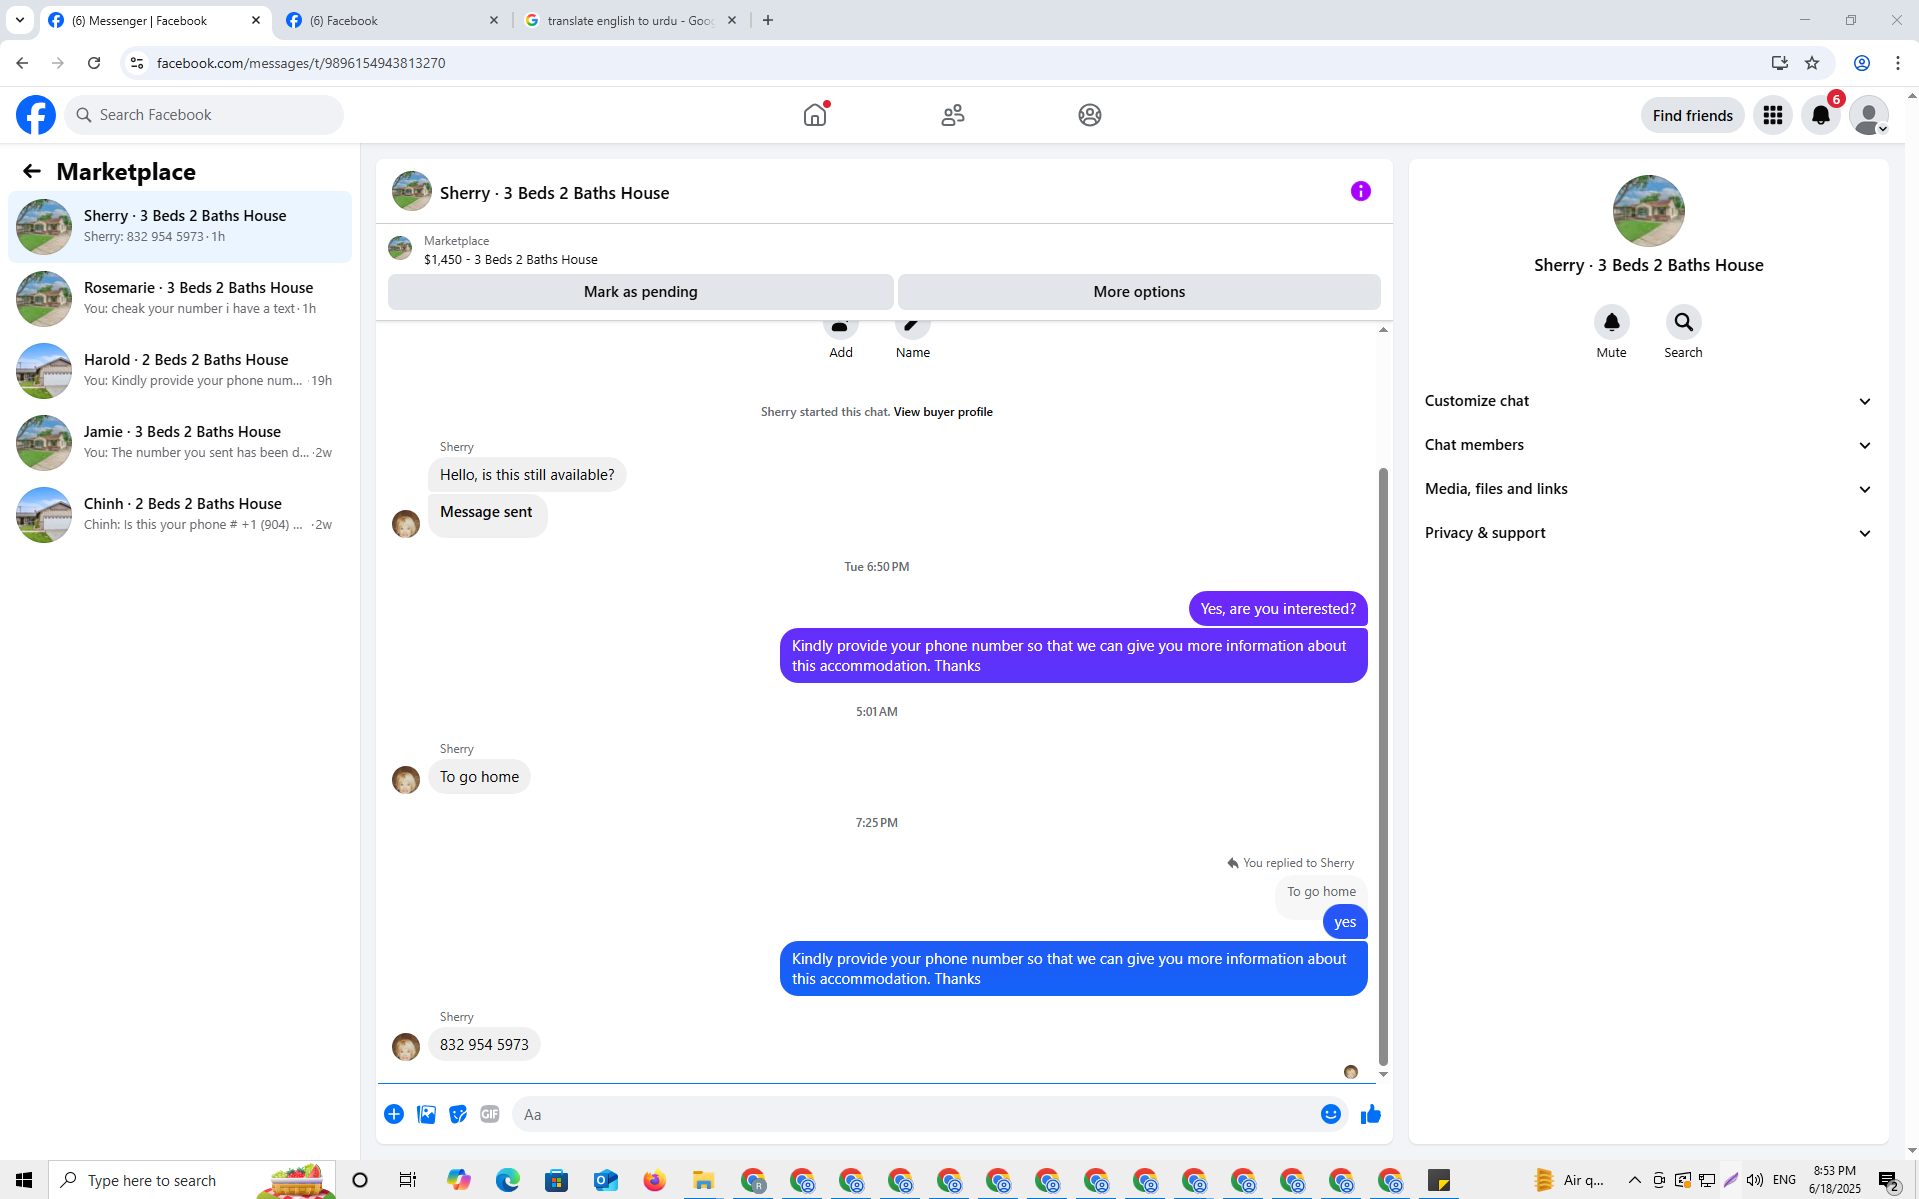Image resolution: width=1919 pixels, height=1199 pixels.
Task: Open Chinh's 2 Beds 2 Baths chat
Action: coord(180,515)
